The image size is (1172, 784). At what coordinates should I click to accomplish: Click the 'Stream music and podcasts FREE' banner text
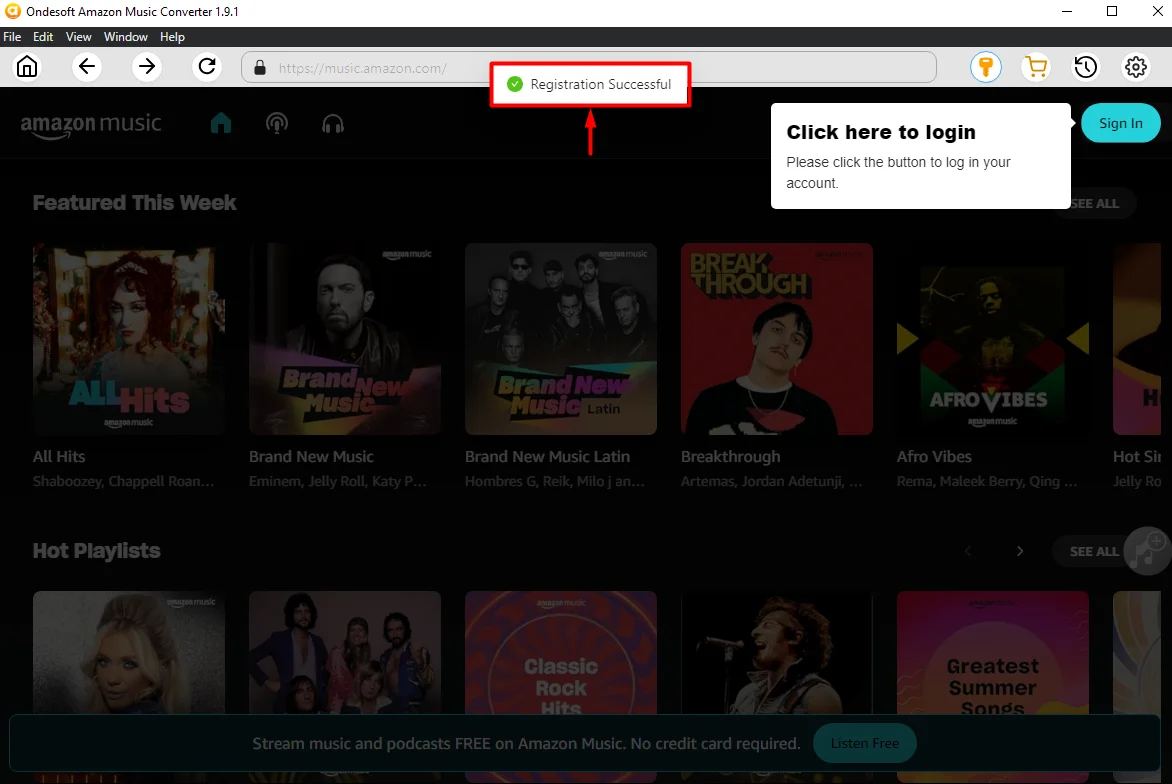(x=526, y=744)
